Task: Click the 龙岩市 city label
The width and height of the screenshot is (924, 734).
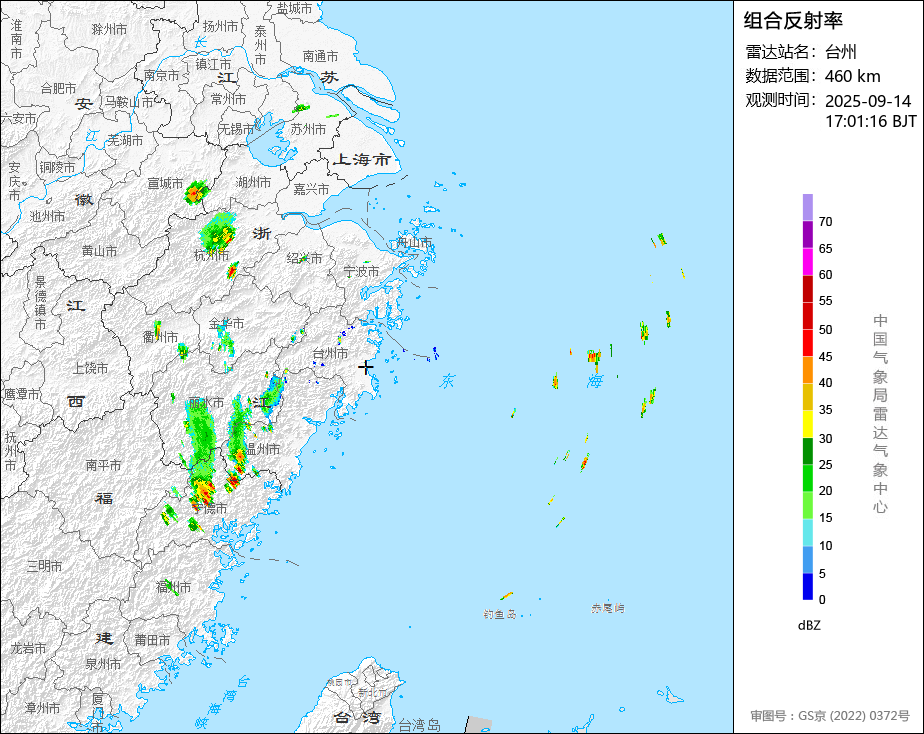Action: pyautogui.click(x=28, y=649)
